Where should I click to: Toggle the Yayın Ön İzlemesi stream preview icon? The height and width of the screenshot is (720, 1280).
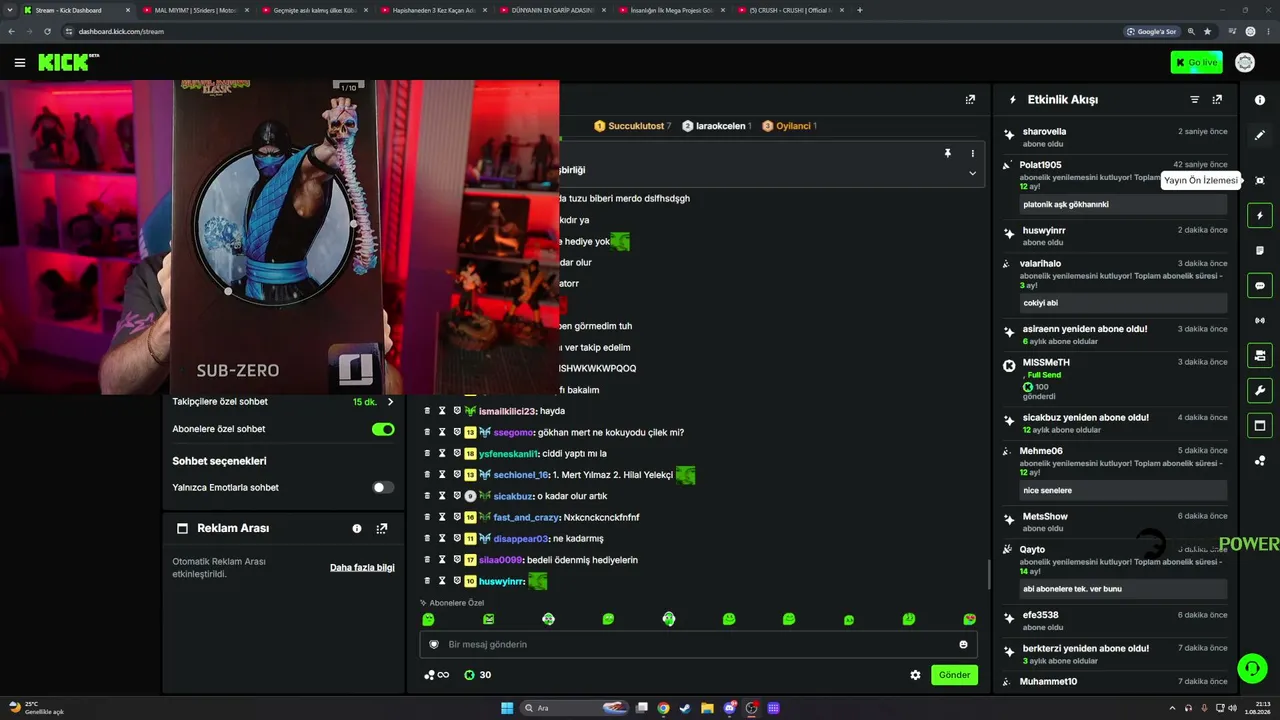click(1260, 181)
